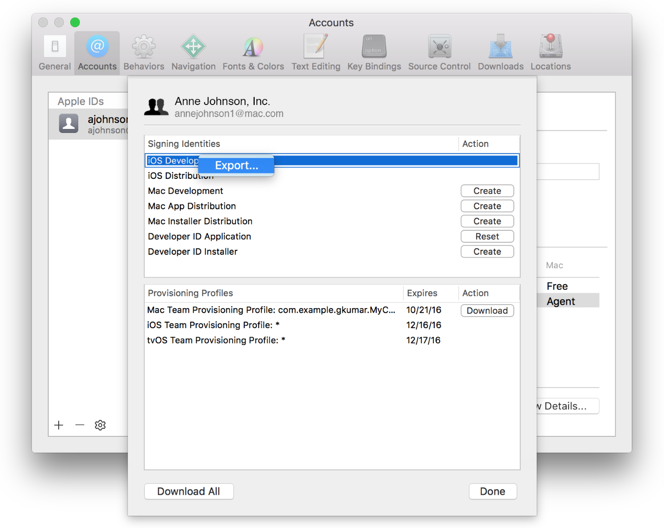Select the Mac Development row label

click(185, 191)
